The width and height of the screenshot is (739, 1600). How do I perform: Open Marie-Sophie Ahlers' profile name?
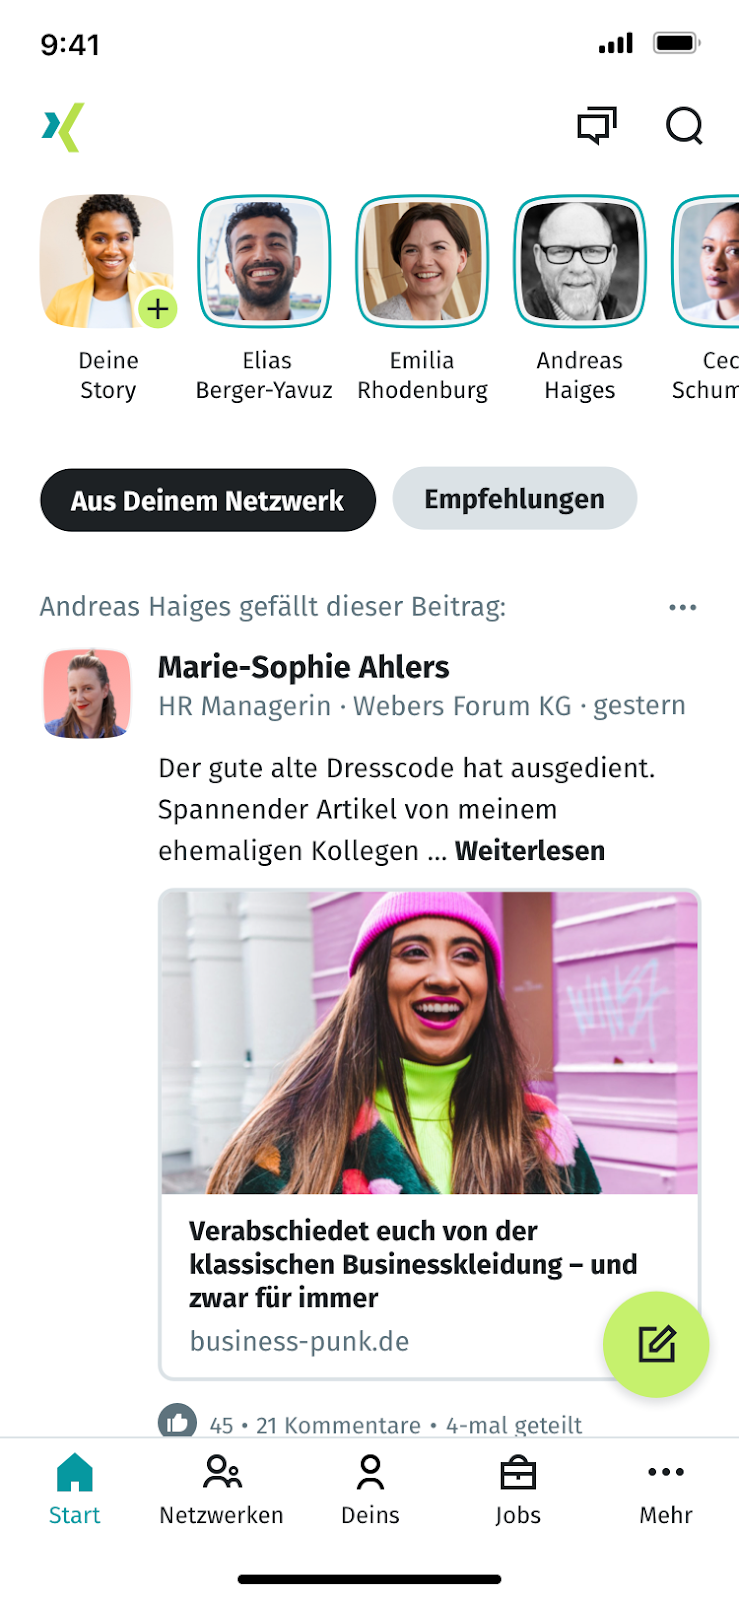(304, 667)
